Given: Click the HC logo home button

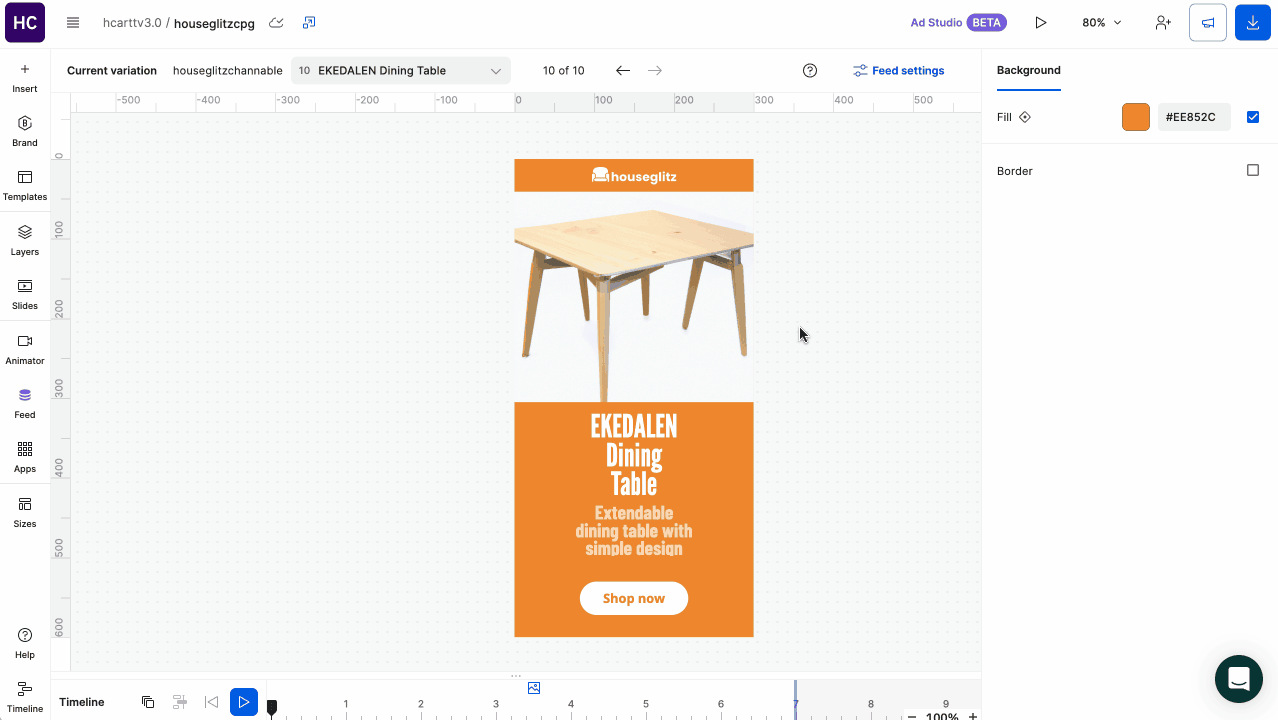Looking at the screenshot, I should (25, 22).
